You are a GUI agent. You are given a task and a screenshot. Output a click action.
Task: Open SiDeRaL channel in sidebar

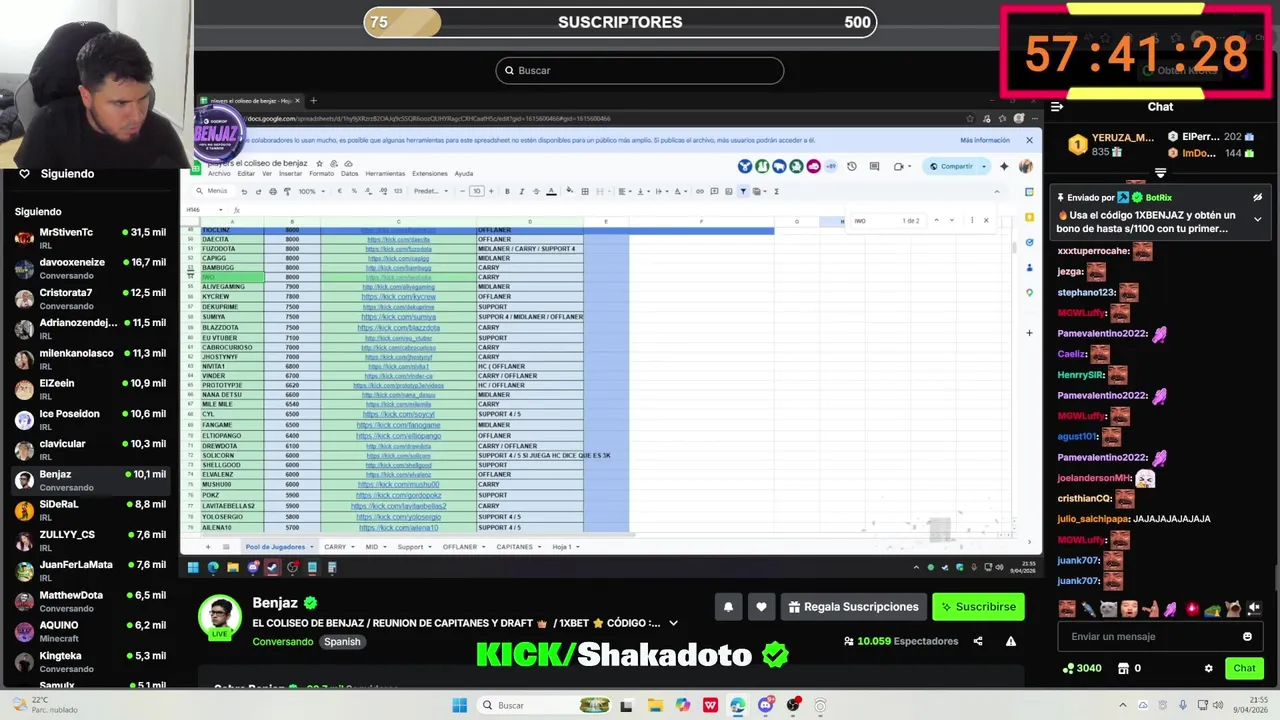click(x=90, y=510)
